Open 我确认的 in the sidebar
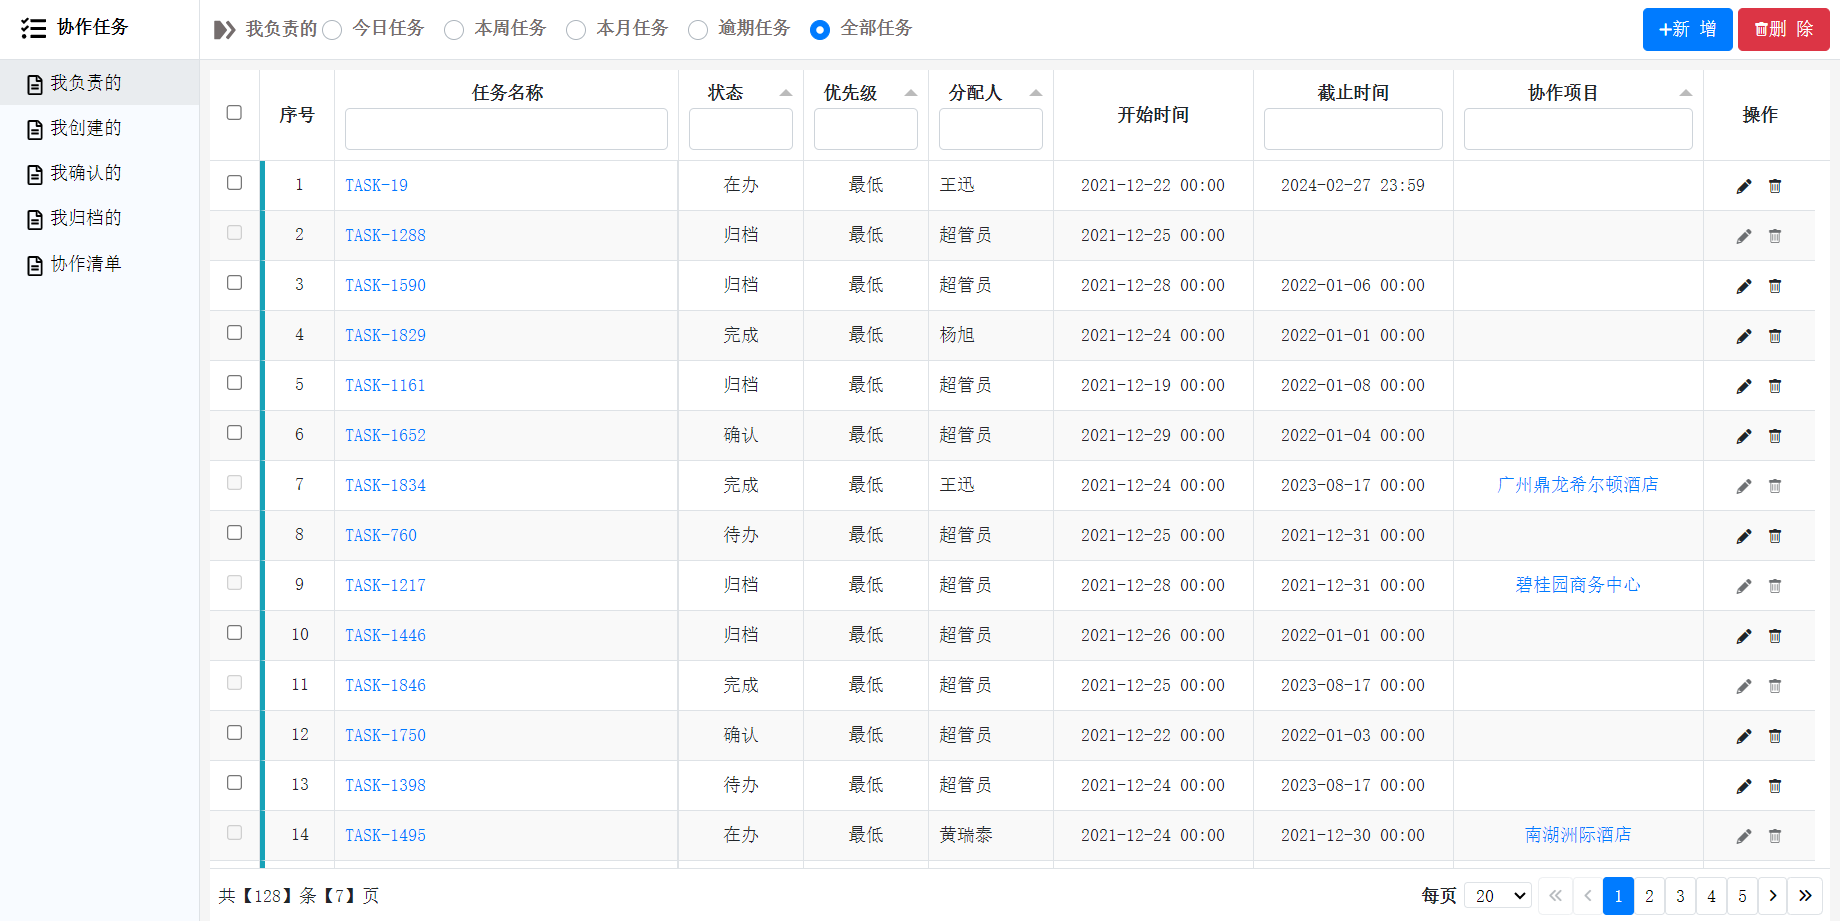Viewport: 1840px width, 921px height. point(99,173)
